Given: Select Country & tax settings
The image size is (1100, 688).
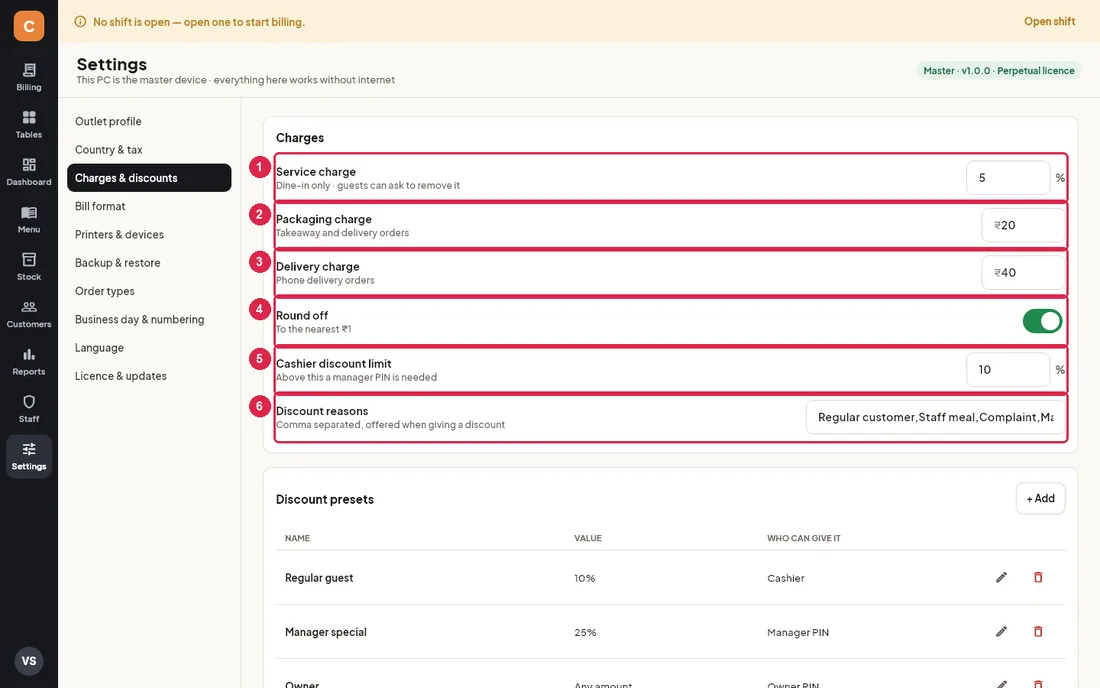Looking at the screenshot, I should [149, 149].
